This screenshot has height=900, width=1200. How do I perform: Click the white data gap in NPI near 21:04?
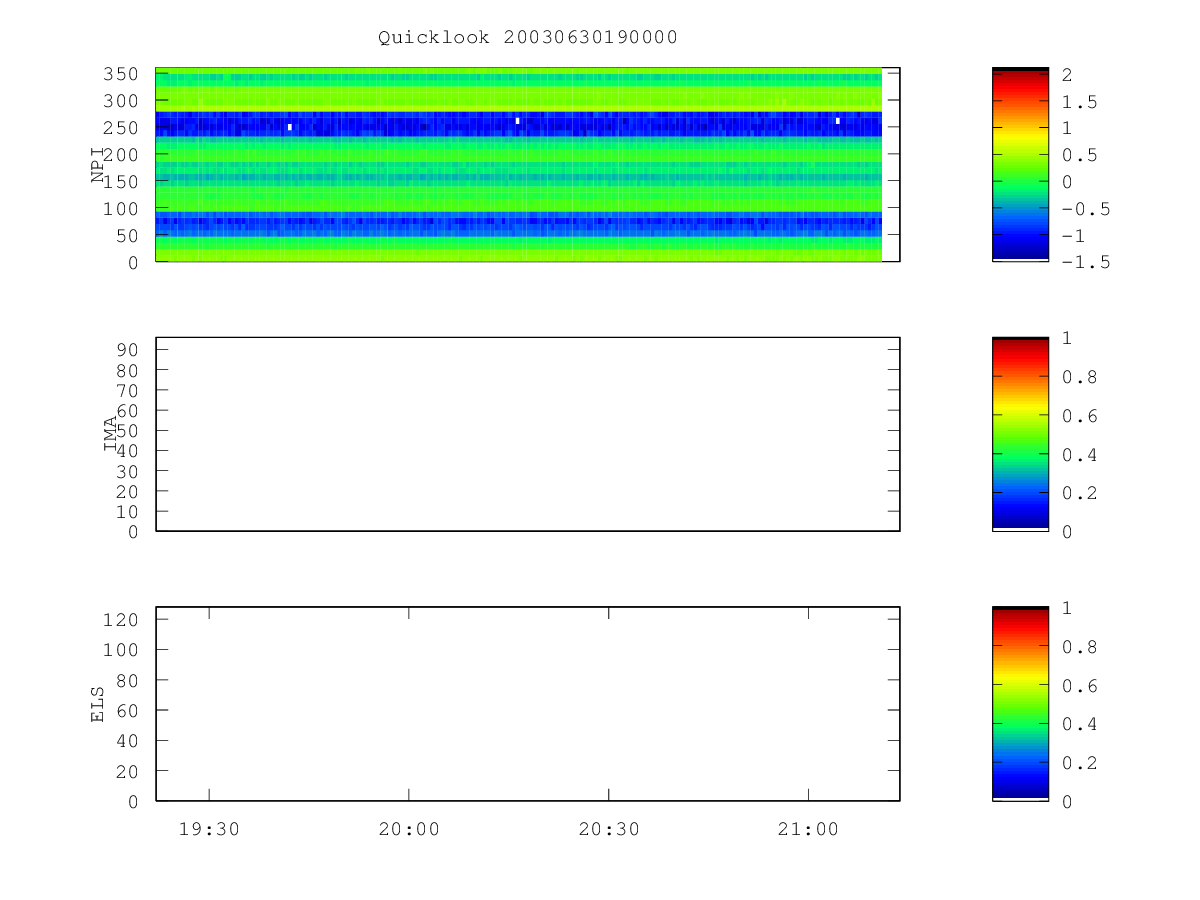[838, 121]
